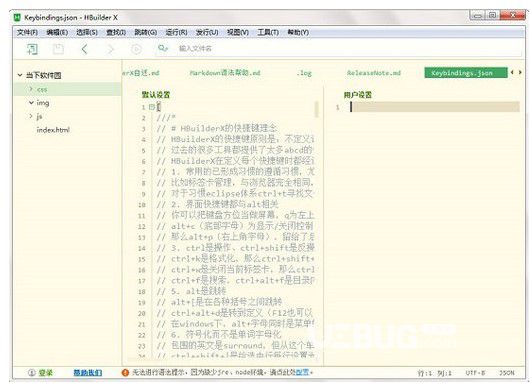Click the HBuilder X app icon in the title bar

coord(17,17)
